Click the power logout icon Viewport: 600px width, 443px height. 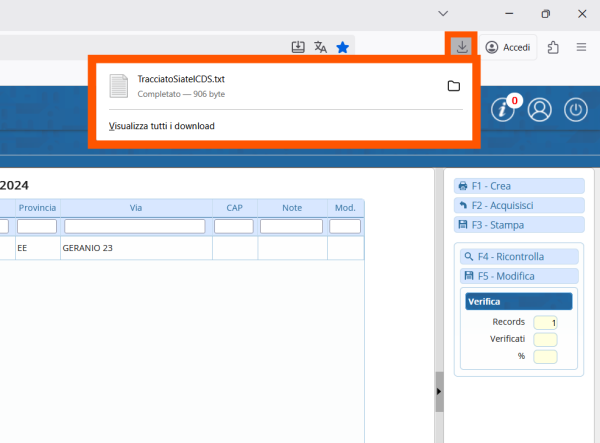point(575,110)
